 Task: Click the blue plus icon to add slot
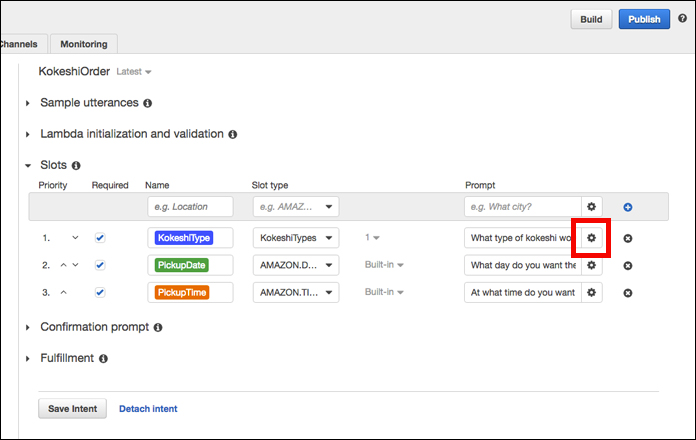pyautogui.click(x=628, y=207)
